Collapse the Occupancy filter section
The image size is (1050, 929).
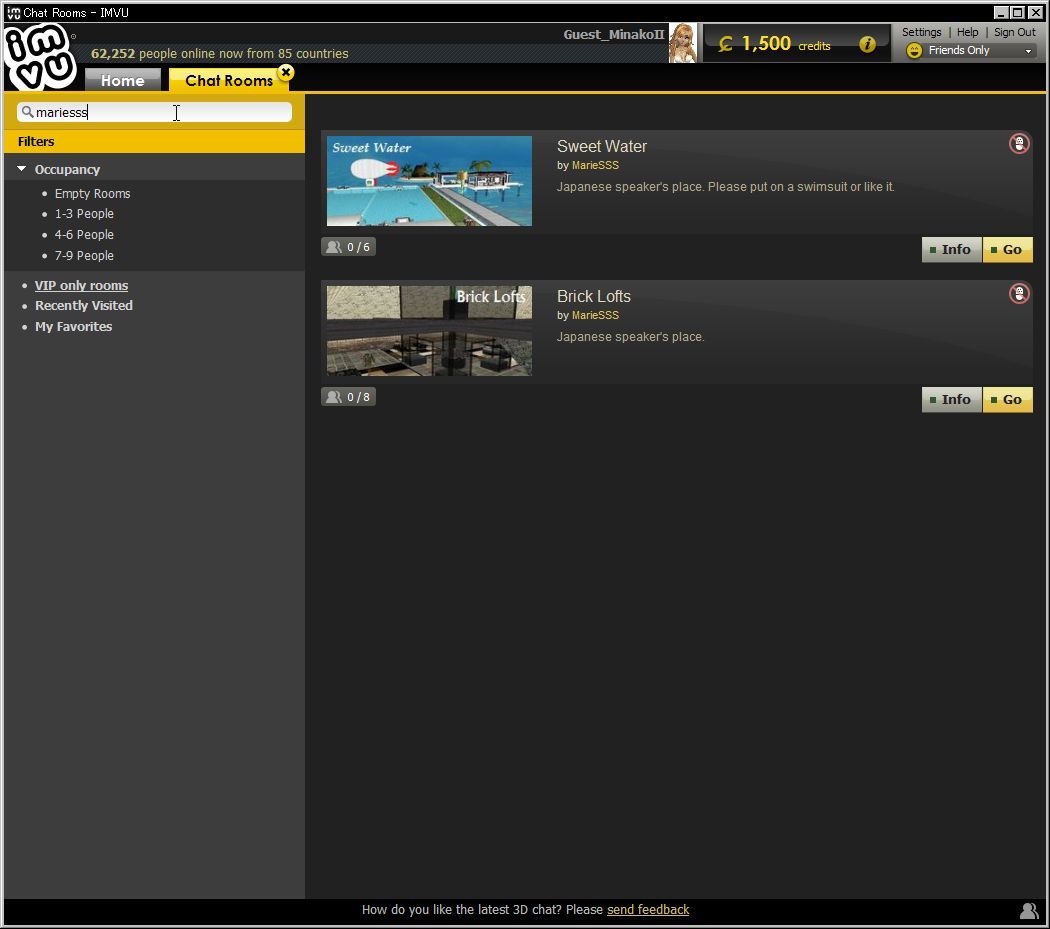(x=21, y=169)
